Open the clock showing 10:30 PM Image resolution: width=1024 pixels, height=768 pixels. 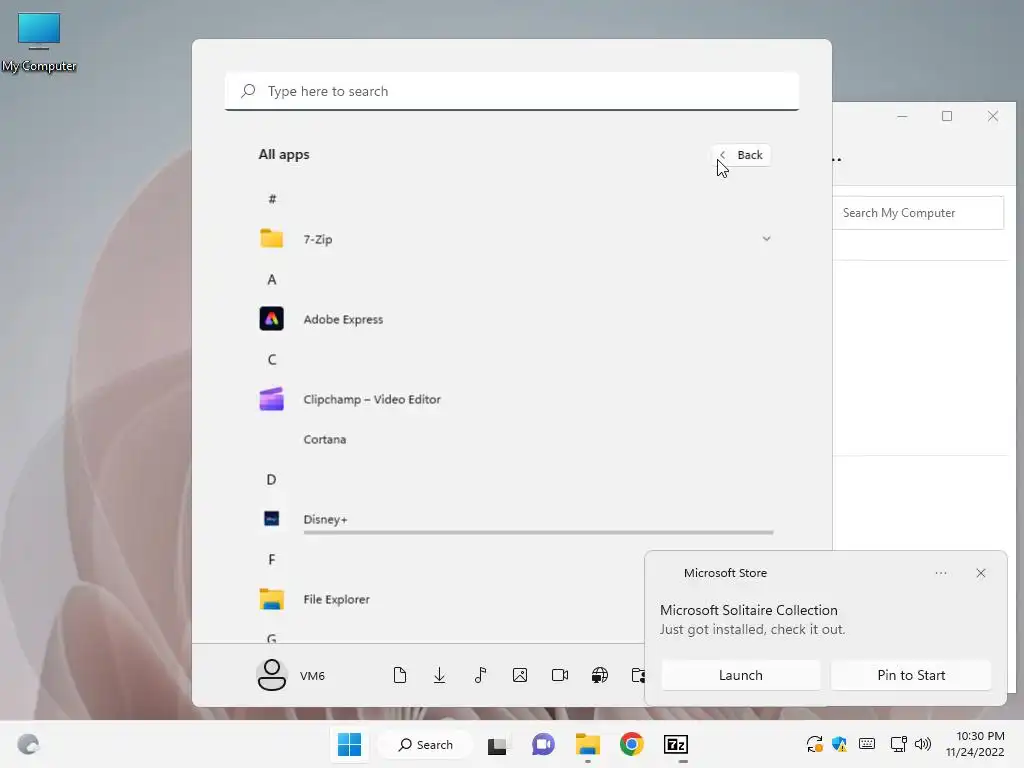pos(976,744)
